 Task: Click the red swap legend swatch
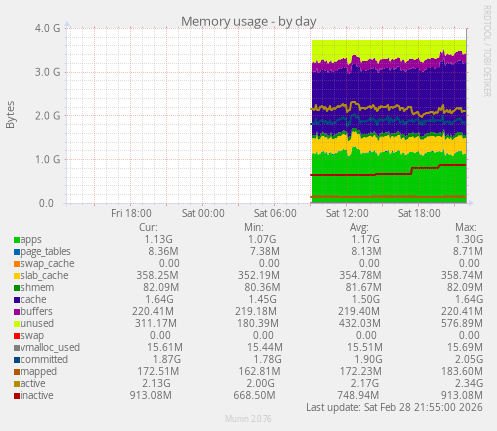[x=17, y=336]
